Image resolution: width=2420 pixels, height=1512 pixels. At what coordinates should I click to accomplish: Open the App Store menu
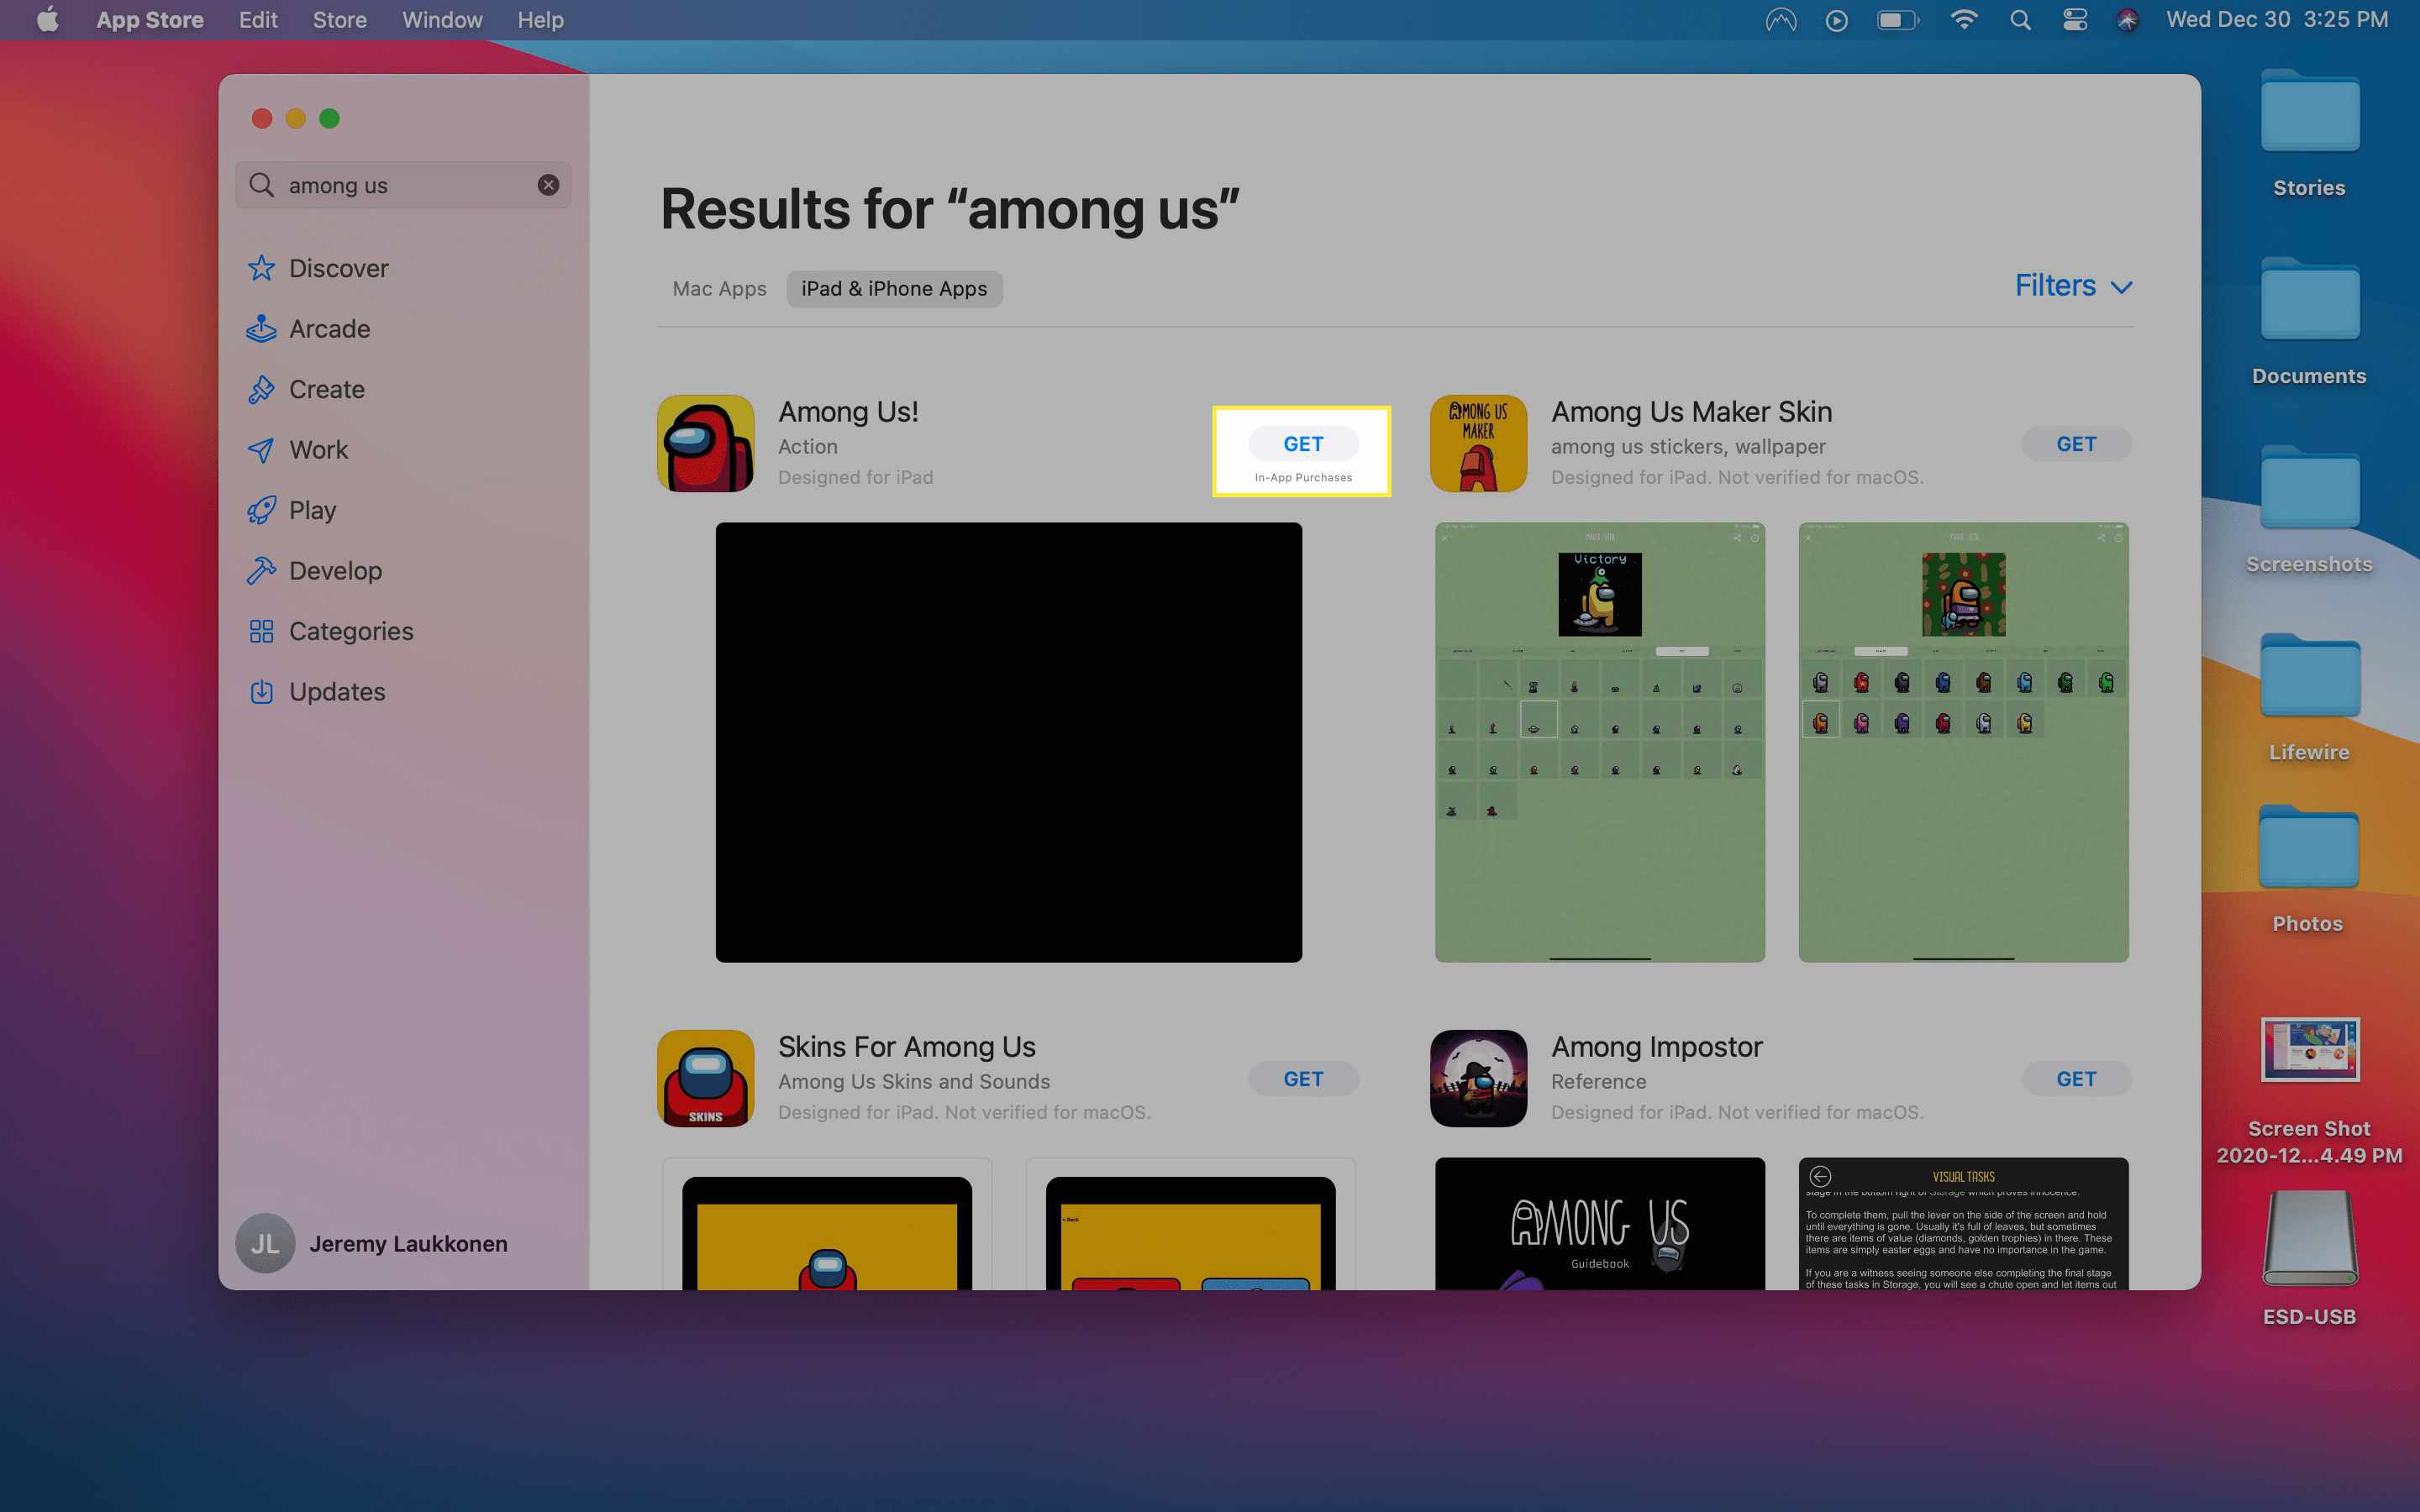click(x=150, y=20)
